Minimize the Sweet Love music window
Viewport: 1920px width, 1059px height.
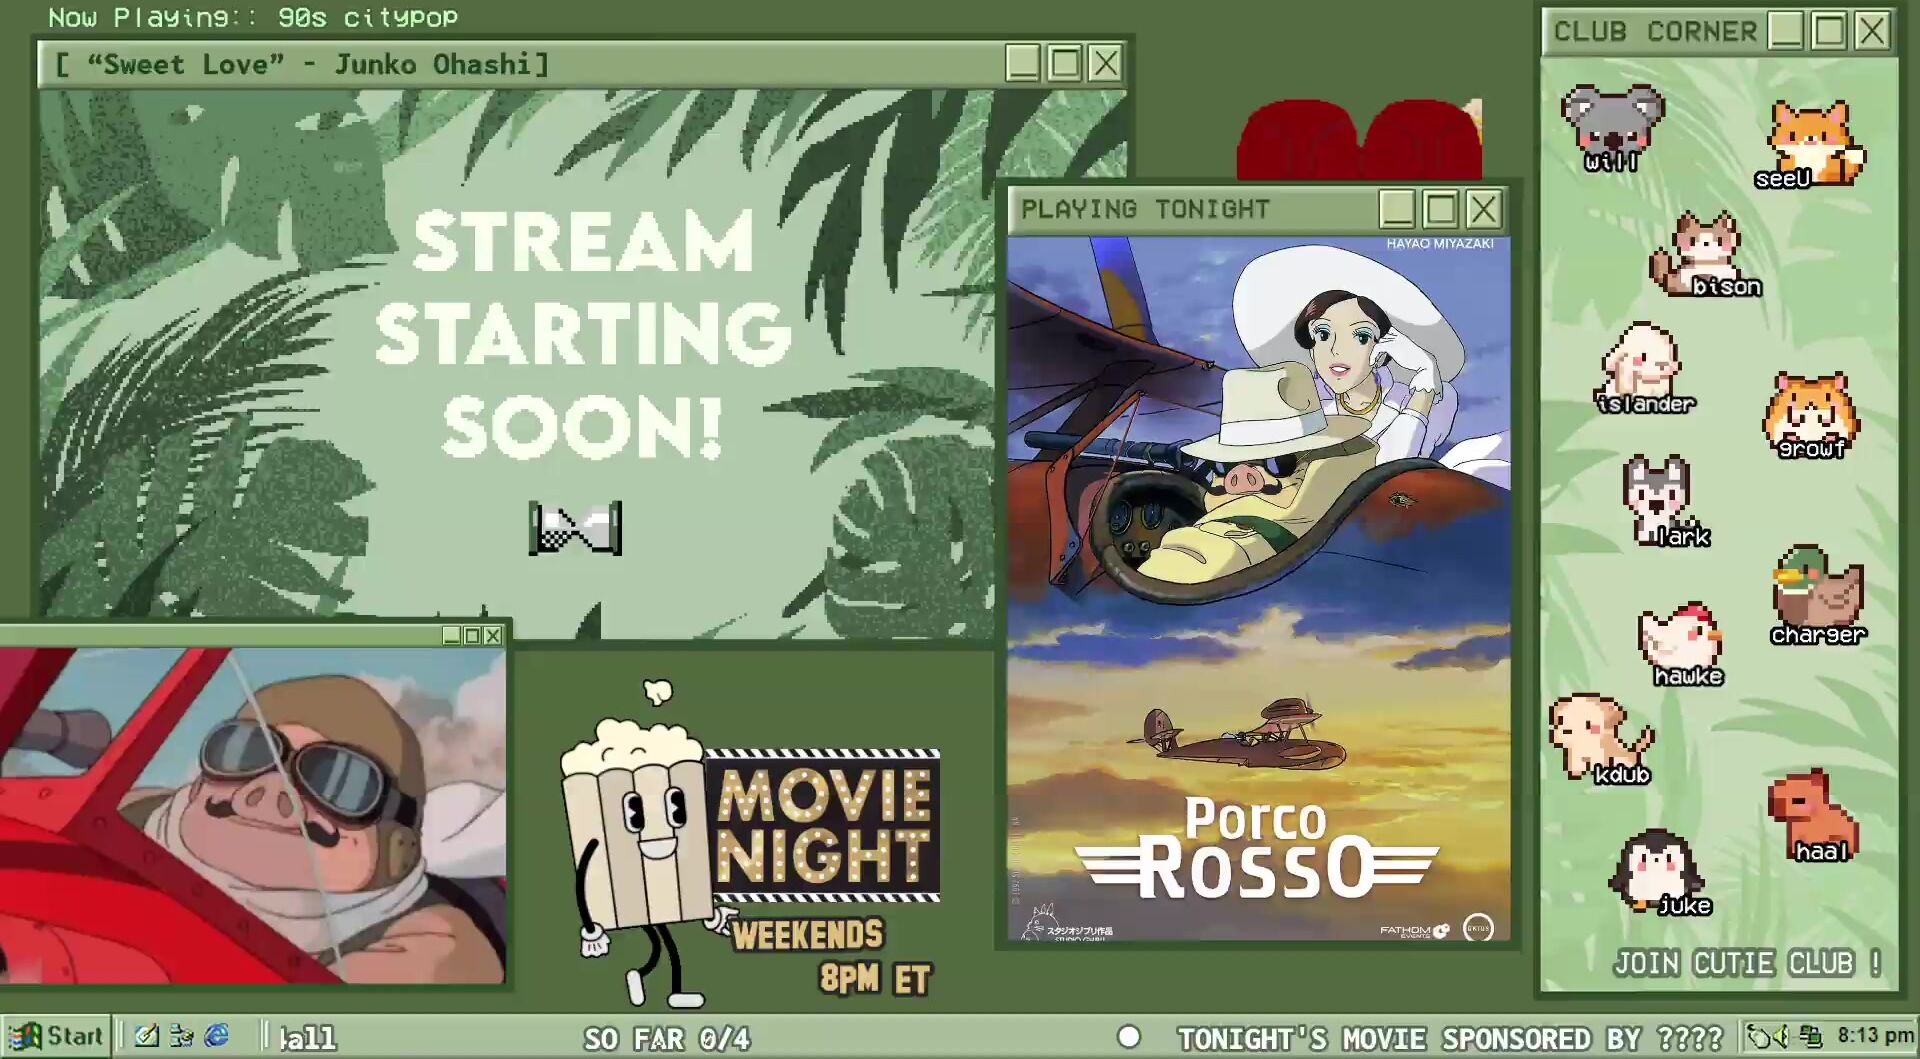point(1022,63)
